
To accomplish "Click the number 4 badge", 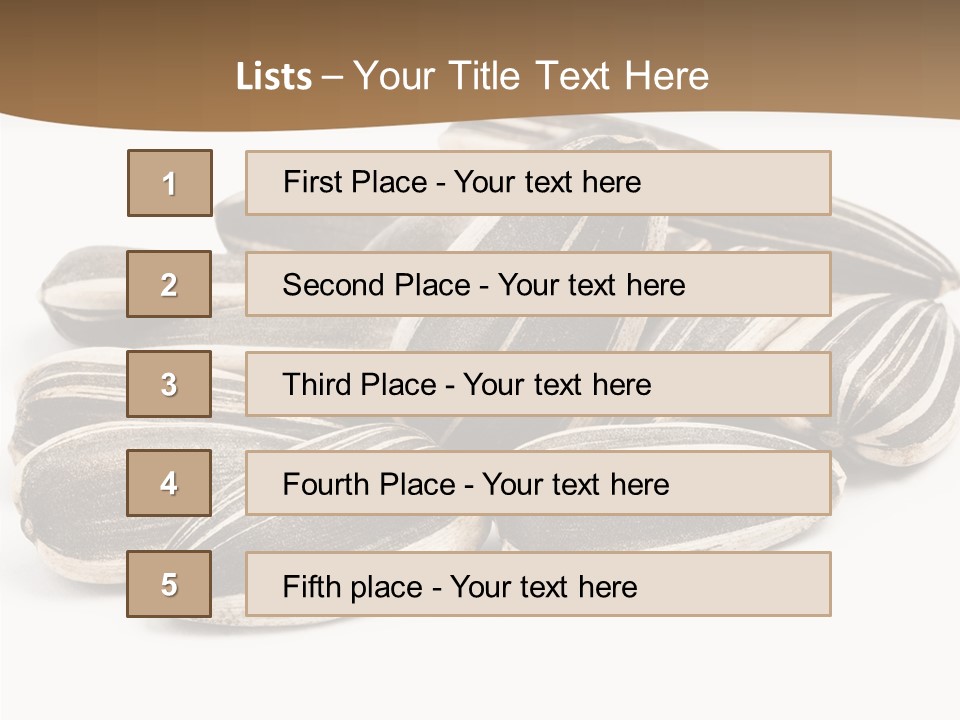I will [x=169, y=484].
